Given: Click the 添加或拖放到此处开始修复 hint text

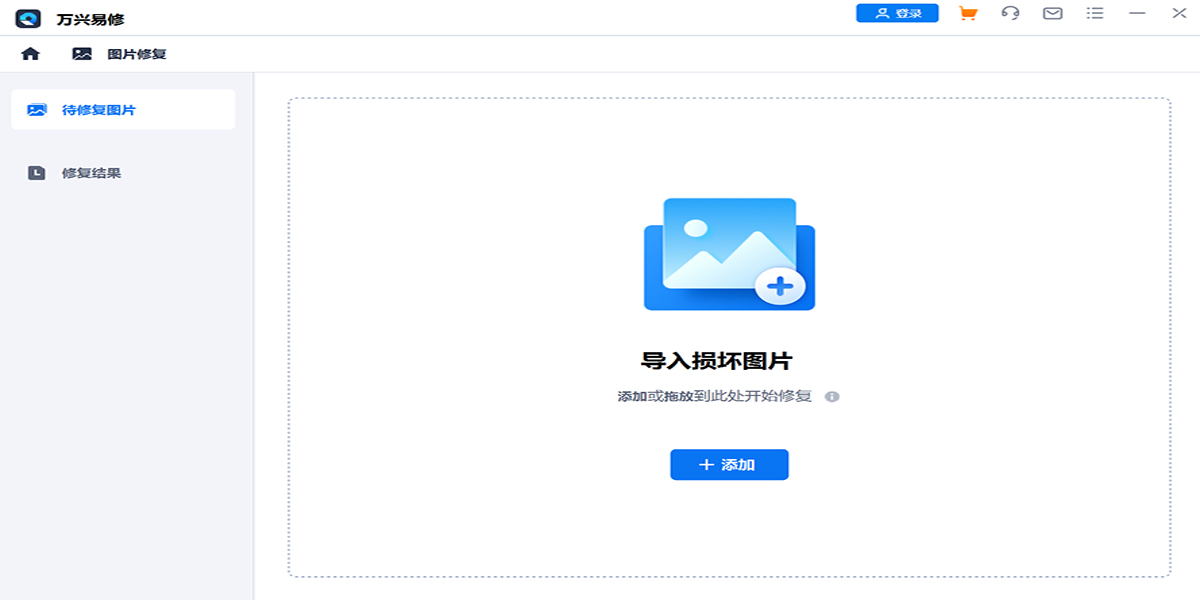Looking at the screenshot, I should [715, 397].
